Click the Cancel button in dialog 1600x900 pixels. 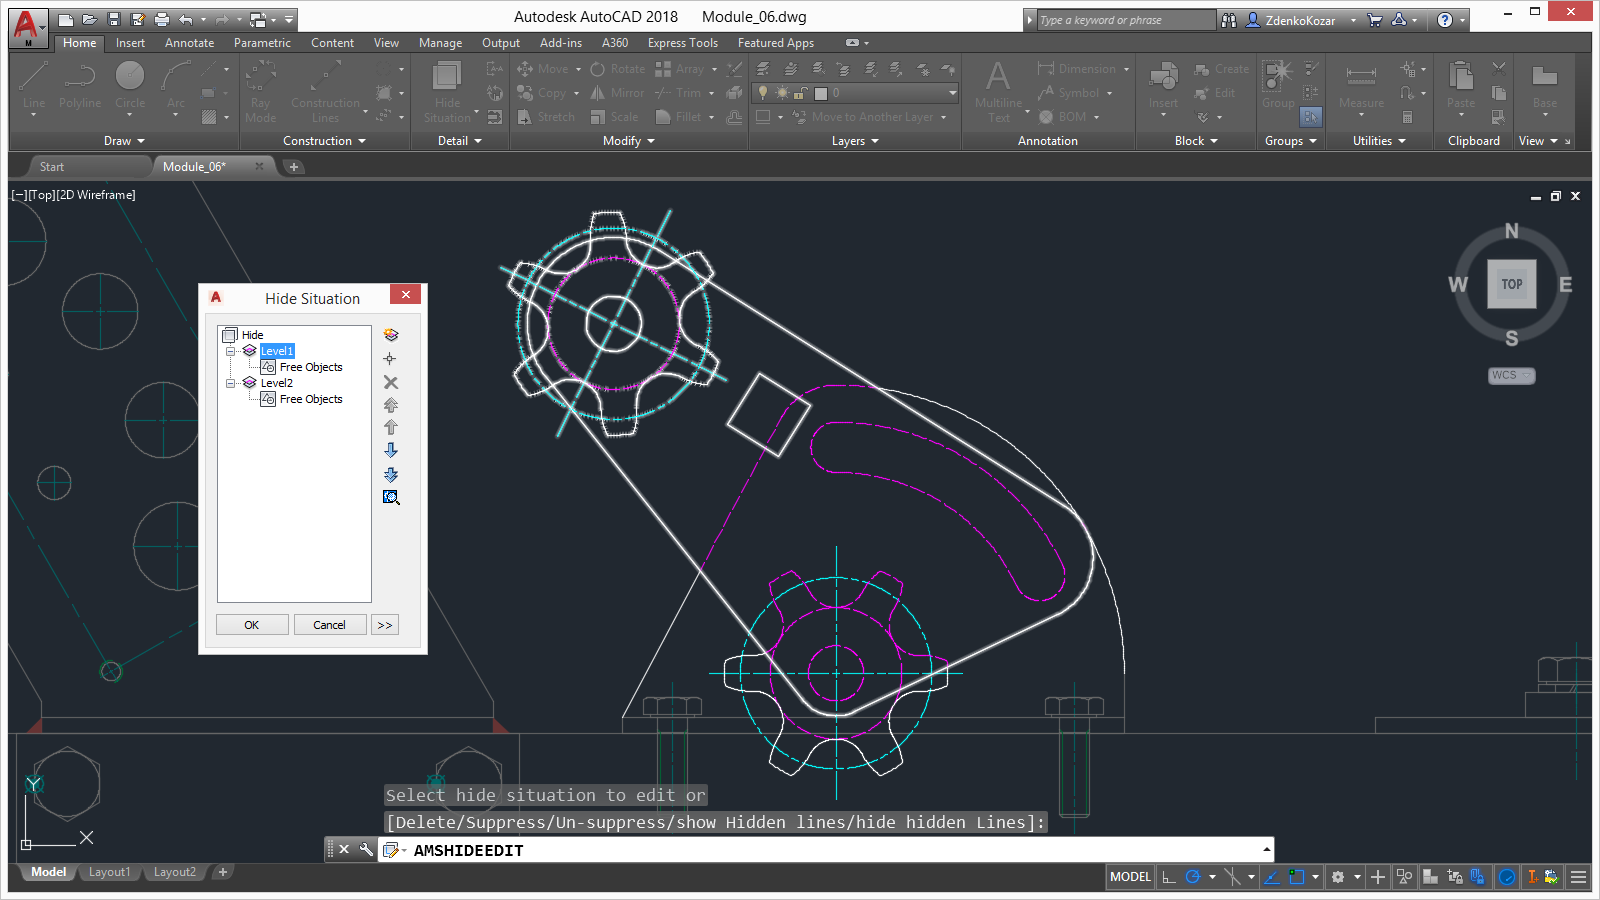[329, 625]
